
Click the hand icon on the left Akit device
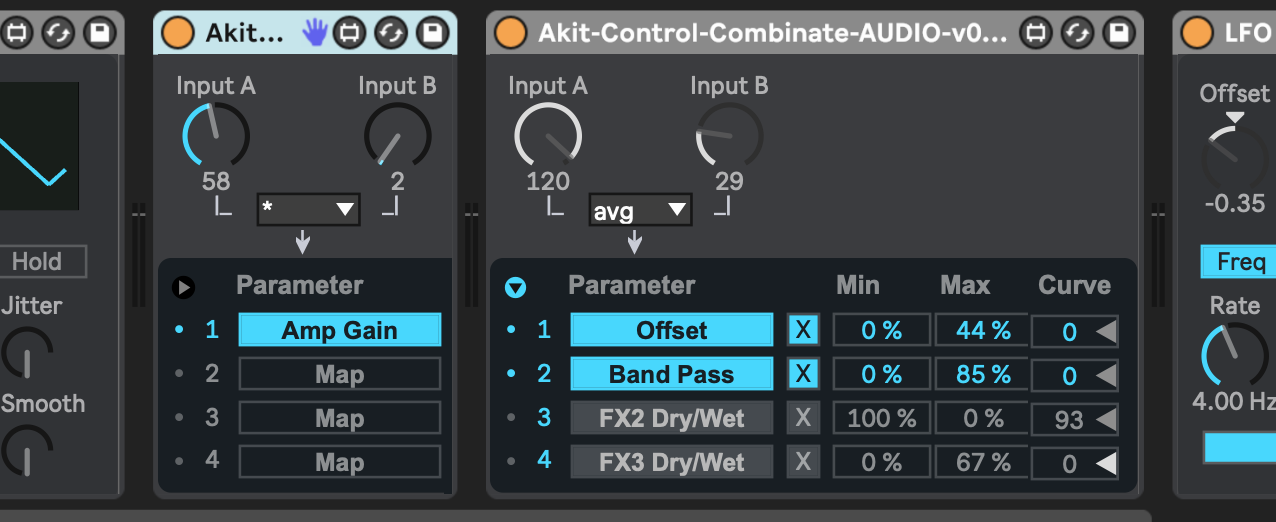315,33
